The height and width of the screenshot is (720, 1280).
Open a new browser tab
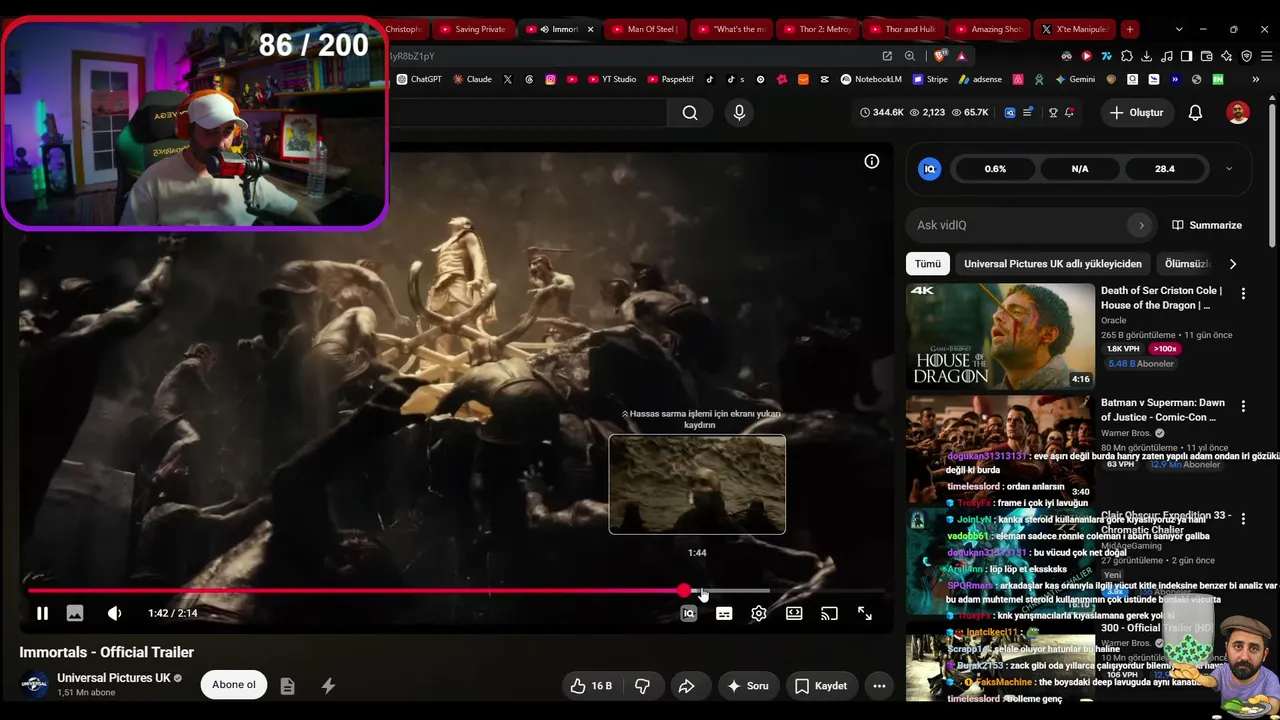click(x=1129, y=29)
